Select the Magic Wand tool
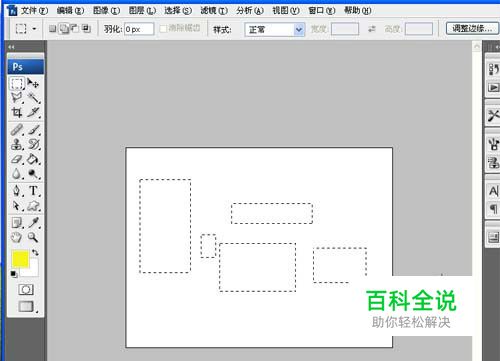Viewport: 500px width, 361px height. point(33,97)
